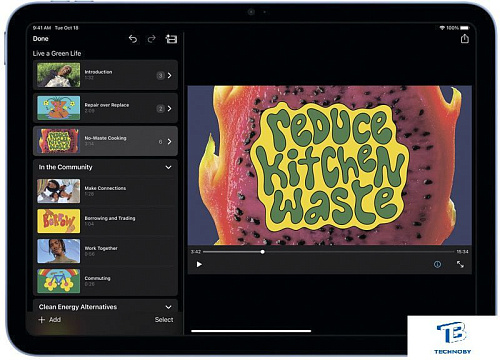Expand the Clean Energy Alternatives section
500x360 pixels.
(x=168, y=307)
